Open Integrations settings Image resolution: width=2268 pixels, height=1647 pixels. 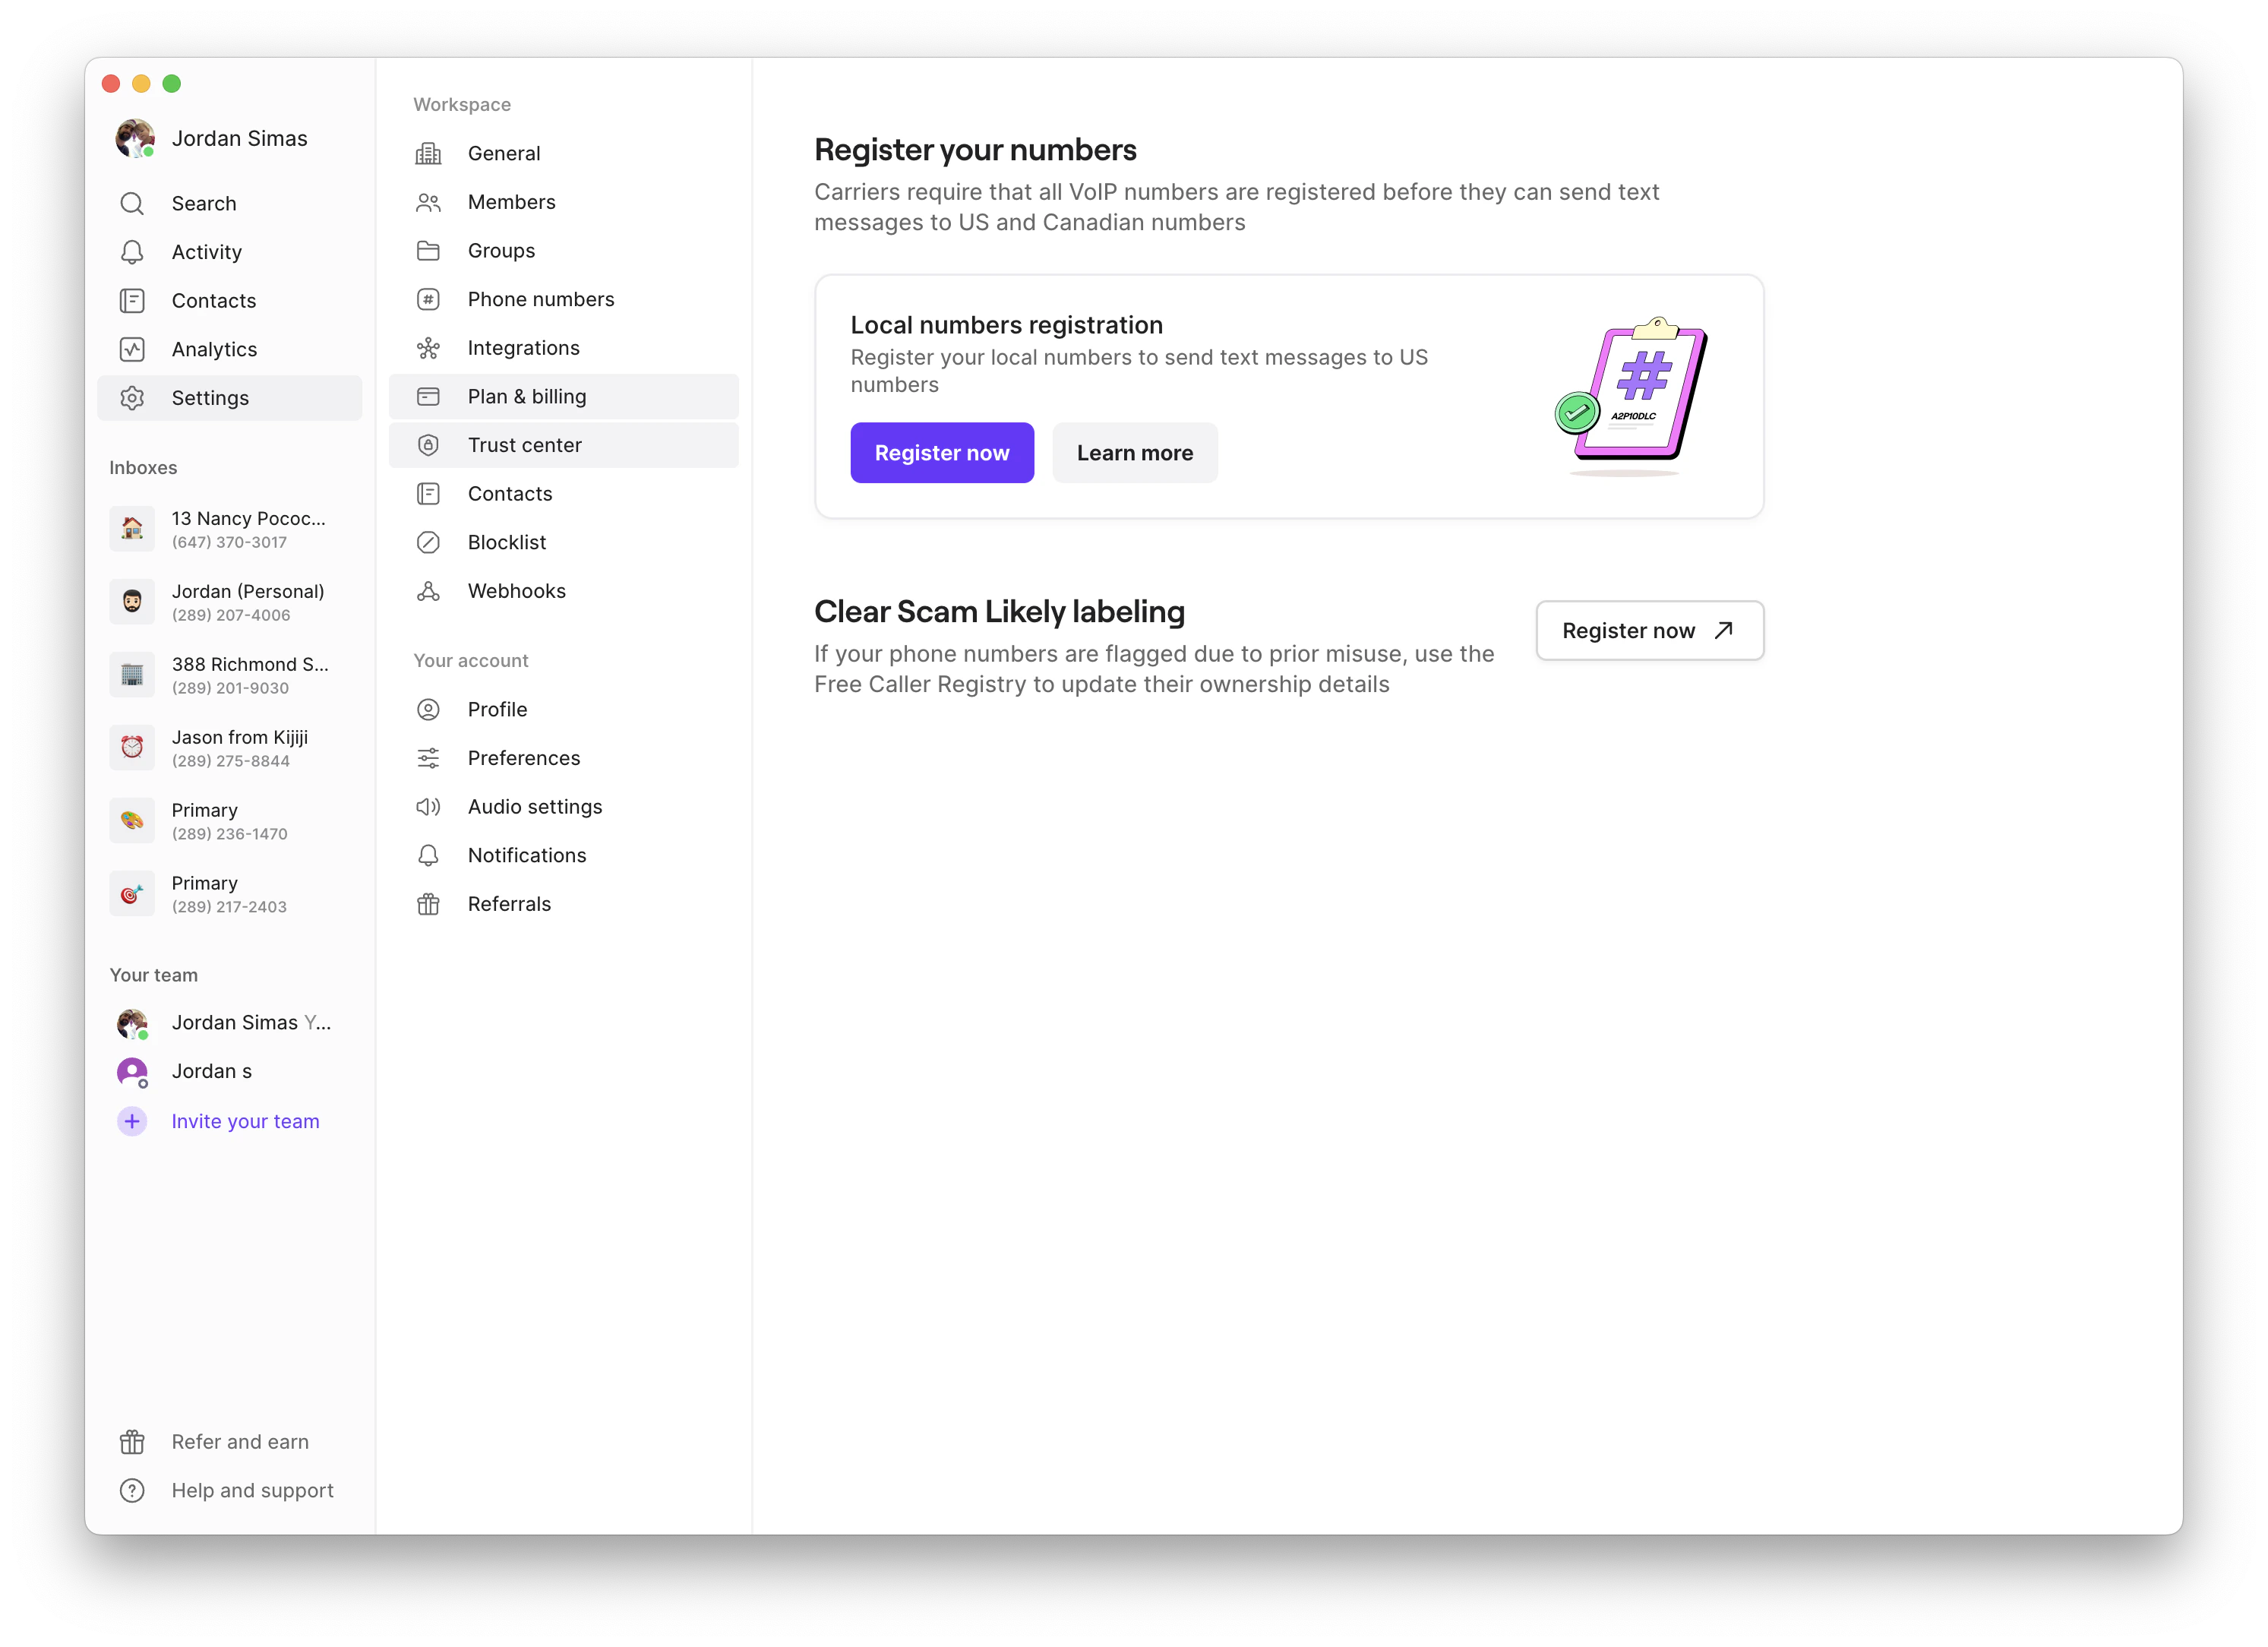523,347
